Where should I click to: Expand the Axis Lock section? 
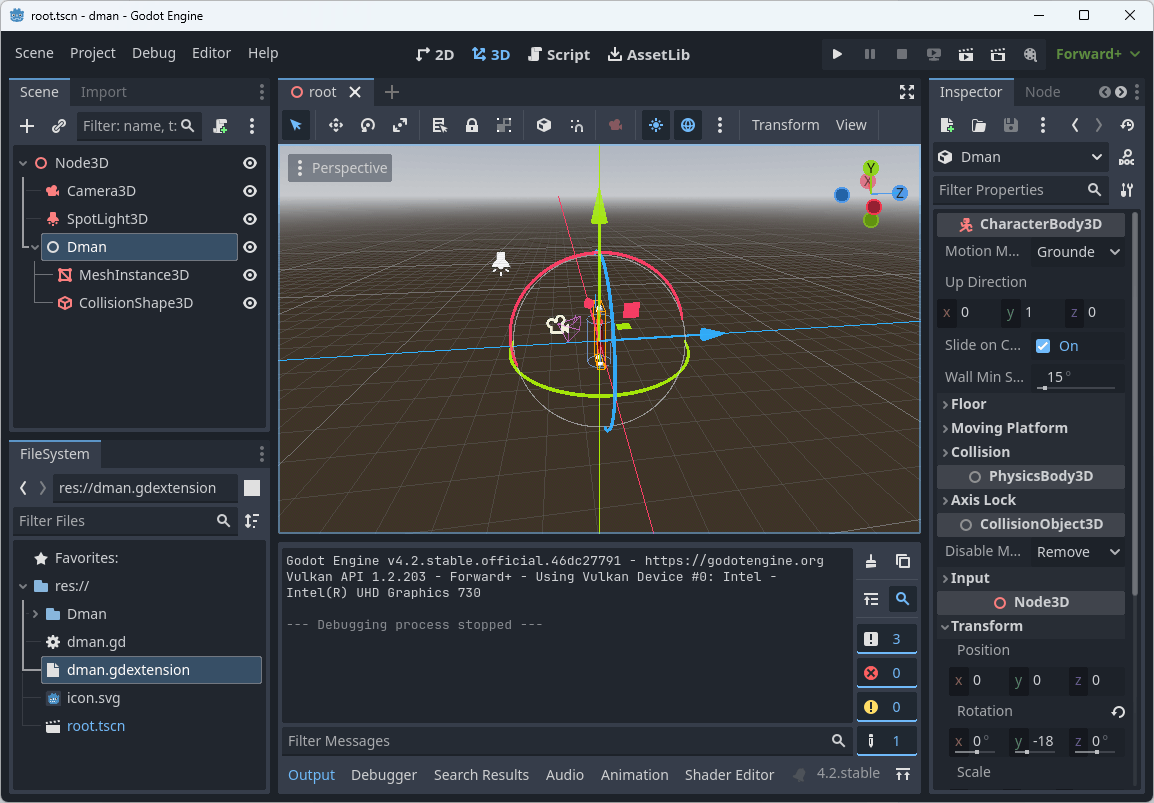(1030, 500)
